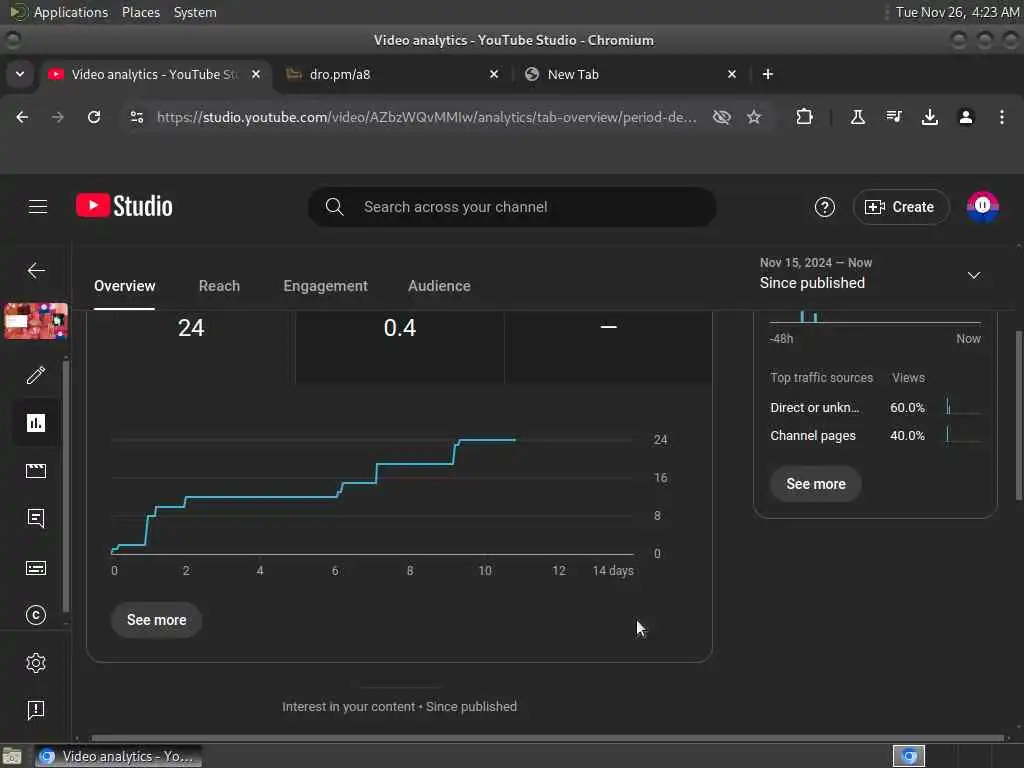Click the show desktop icon in taskbar

12,757
